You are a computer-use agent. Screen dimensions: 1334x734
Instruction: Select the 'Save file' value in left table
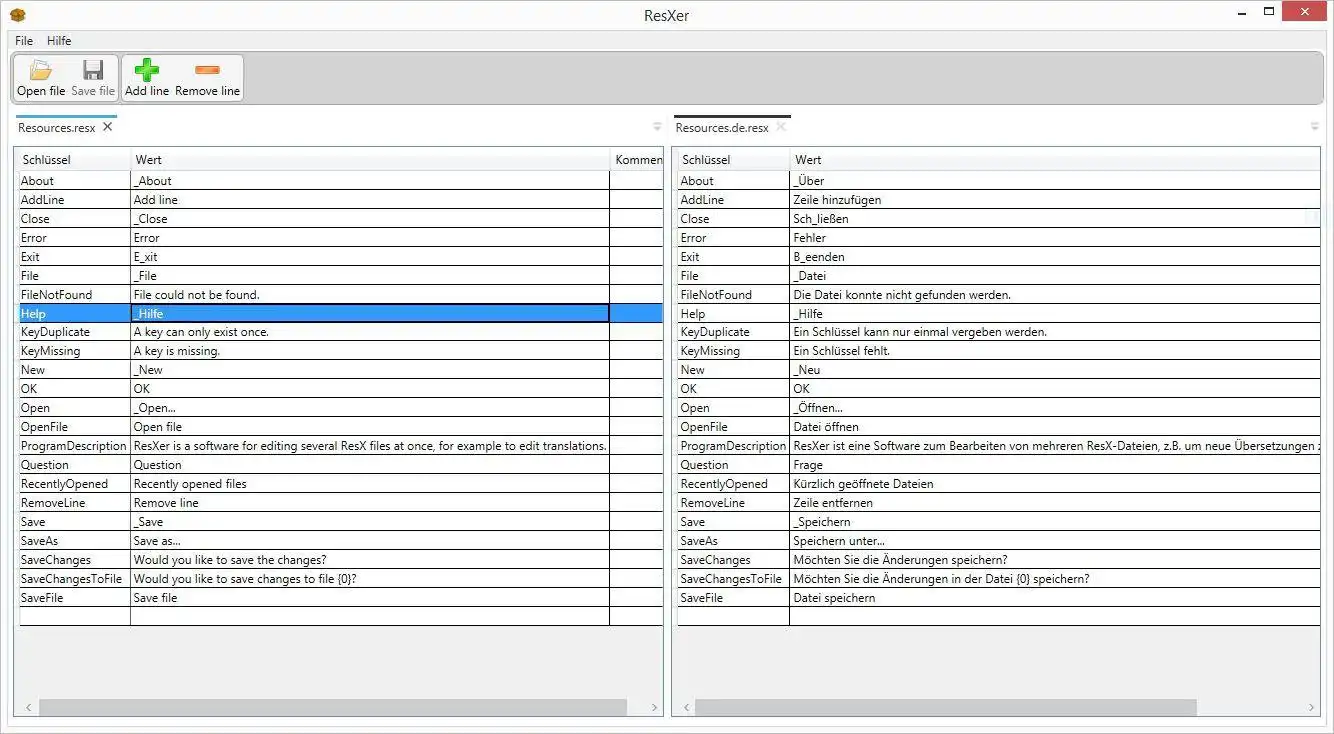pyautogui.click(x=370, y=598)
